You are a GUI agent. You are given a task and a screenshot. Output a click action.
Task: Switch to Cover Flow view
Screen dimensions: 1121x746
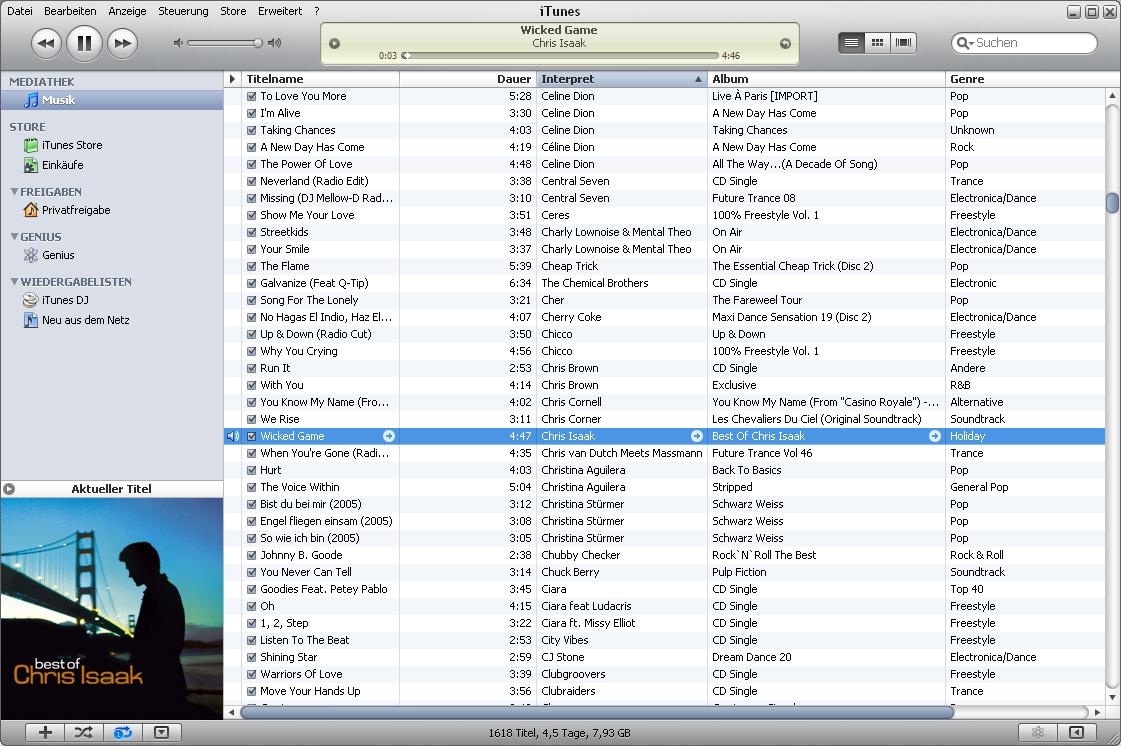(x=904, y=43)
